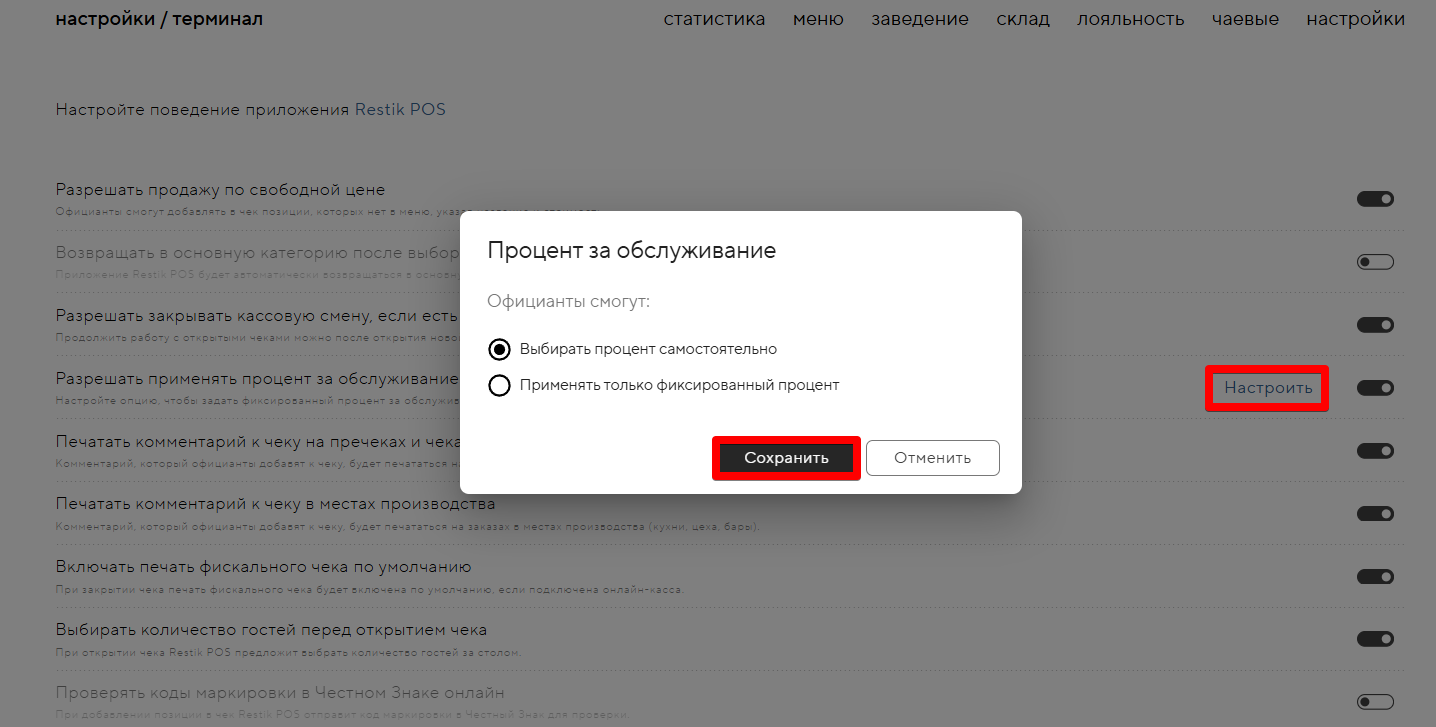Open the заведение navigation section

tap(919, 19)
